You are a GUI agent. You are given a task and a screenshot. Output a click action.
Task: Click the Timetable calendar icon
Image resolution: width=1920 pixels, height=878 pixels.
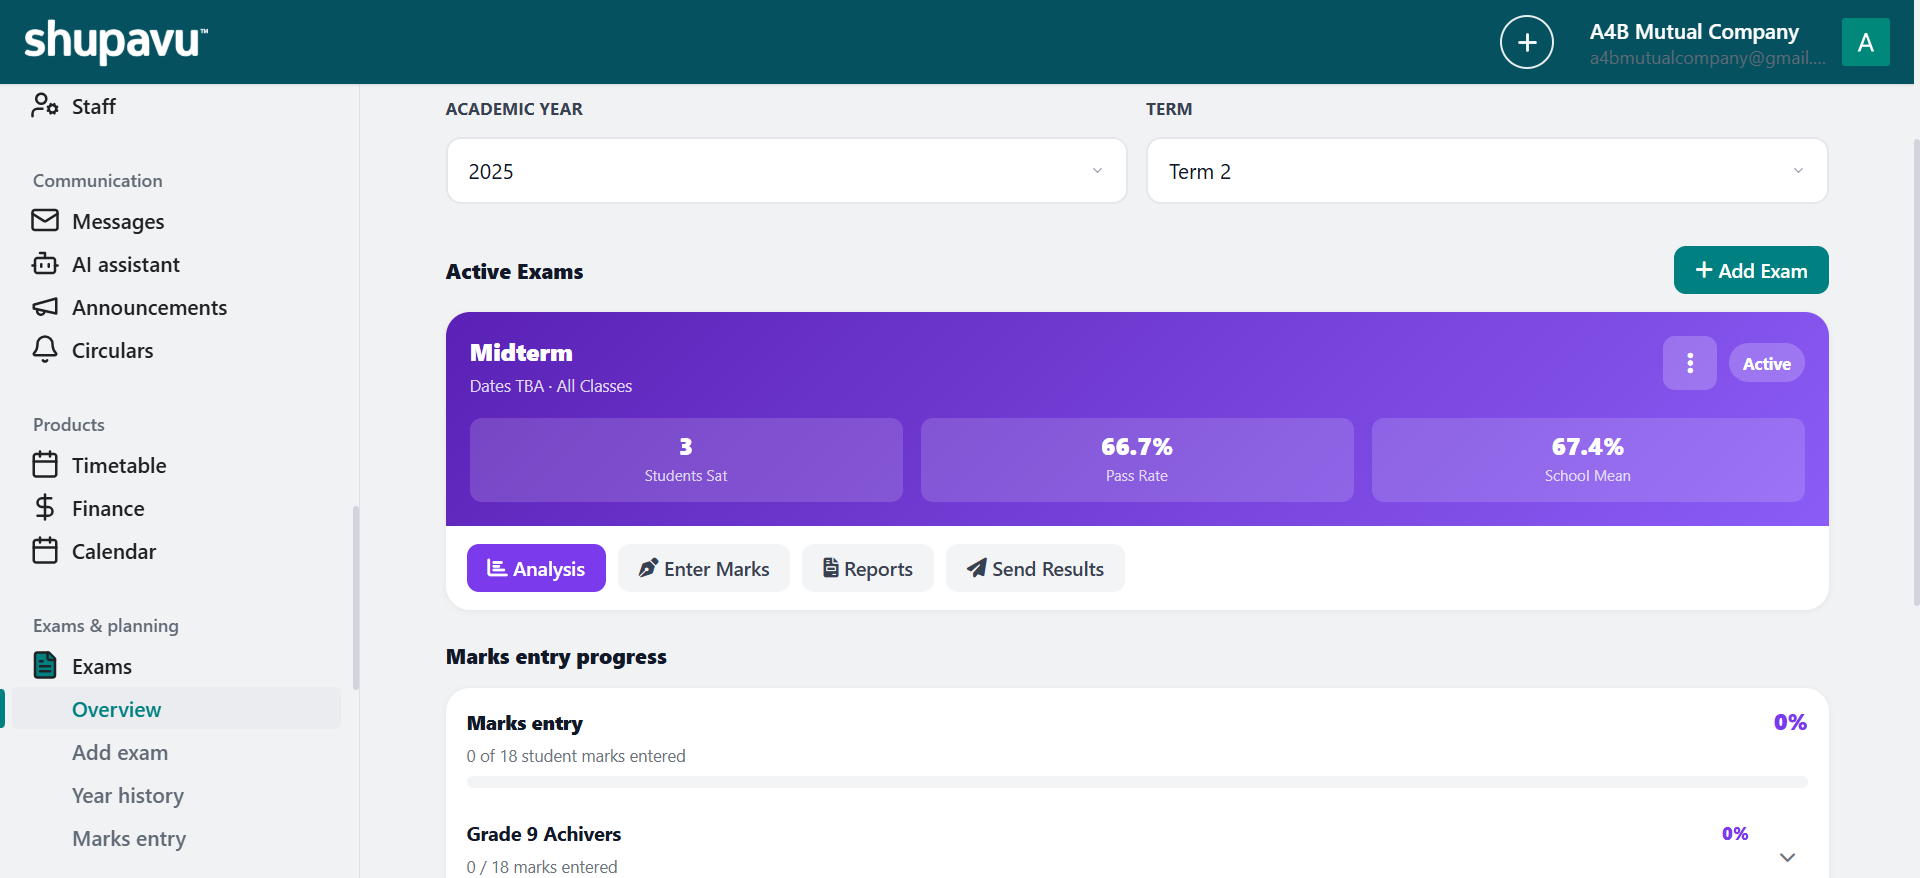[45, 464]
